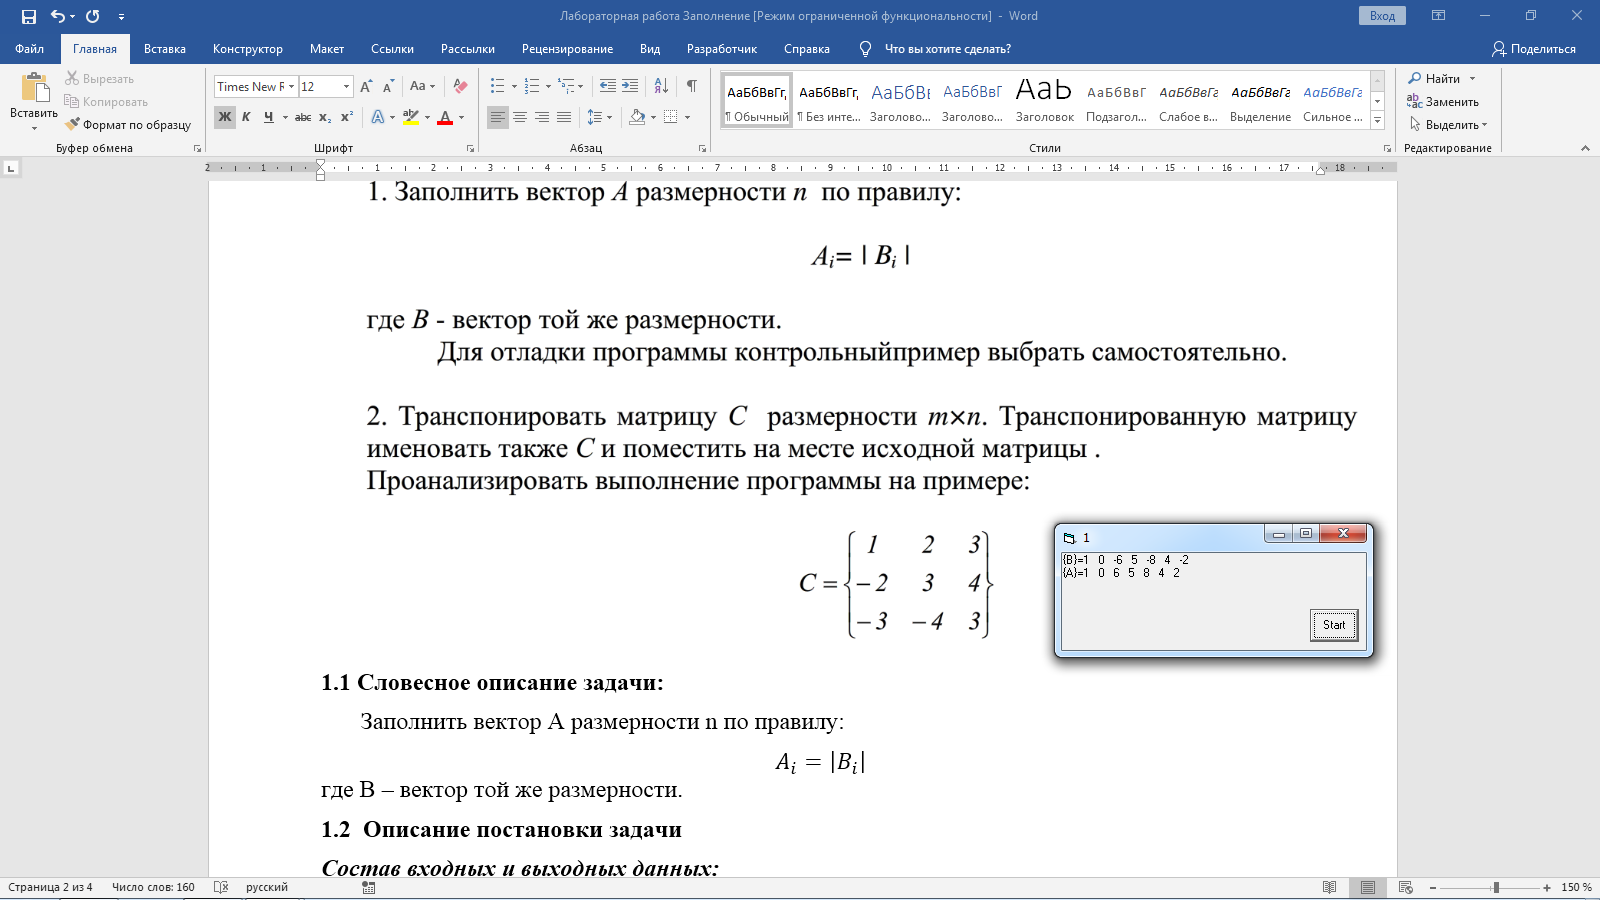Switch to the Вставка tab
This screenshot has width=1600, height=900.
[x=165, y=49]
